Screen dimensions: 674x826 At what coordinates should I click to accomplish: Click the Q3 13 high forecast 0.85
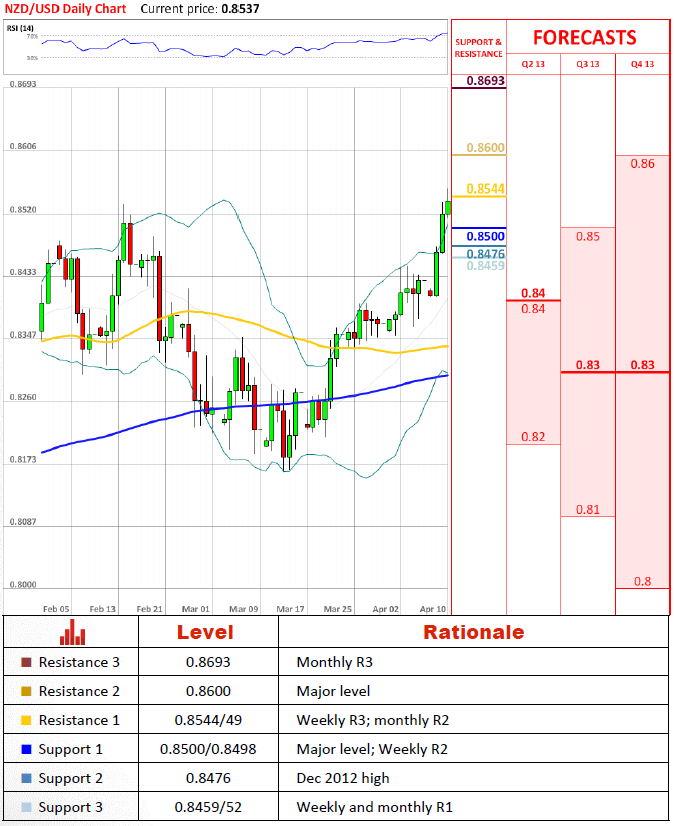tap(588, 237)
